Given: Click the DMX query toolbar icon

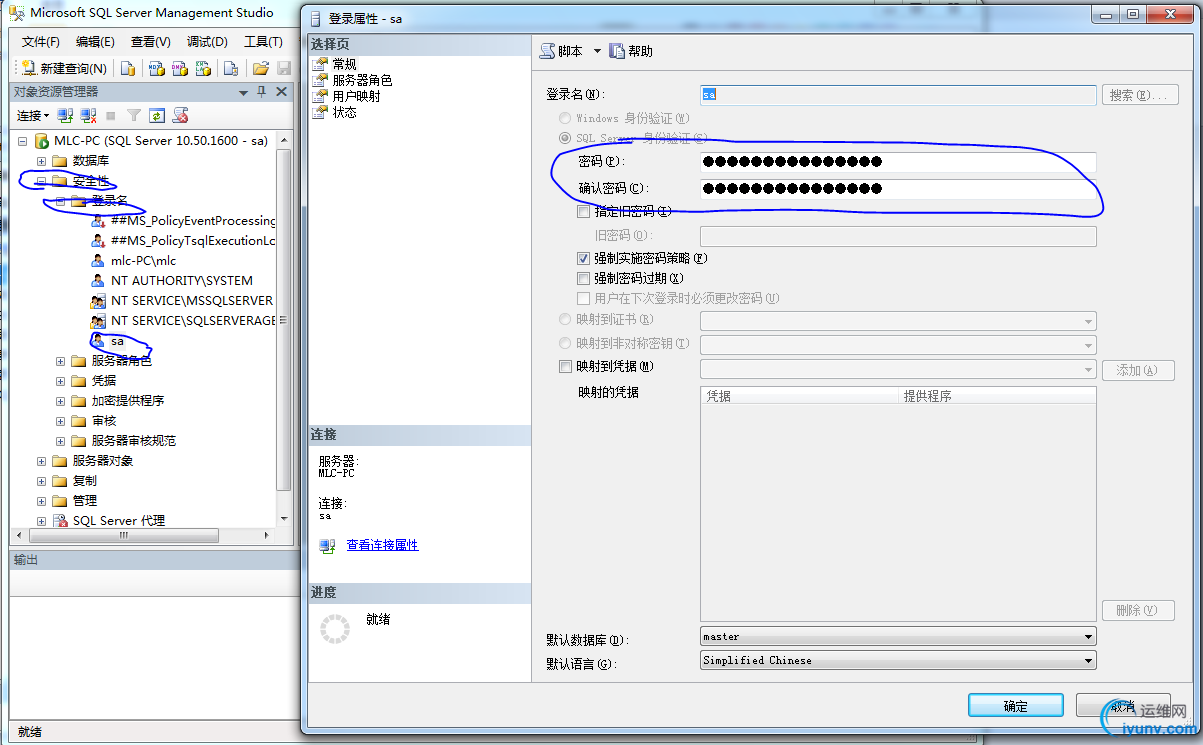Looking at the screenshot, I should [179, 68].
